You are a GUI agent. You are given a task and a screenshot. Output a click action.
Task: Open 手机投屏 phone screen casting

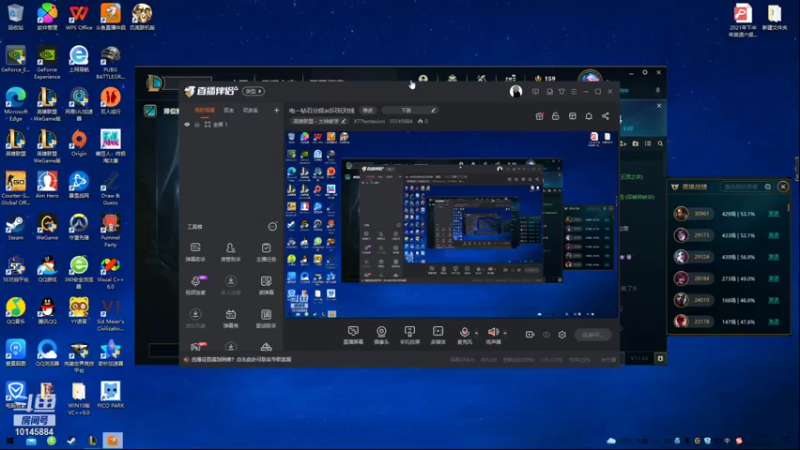coord(409,335)
